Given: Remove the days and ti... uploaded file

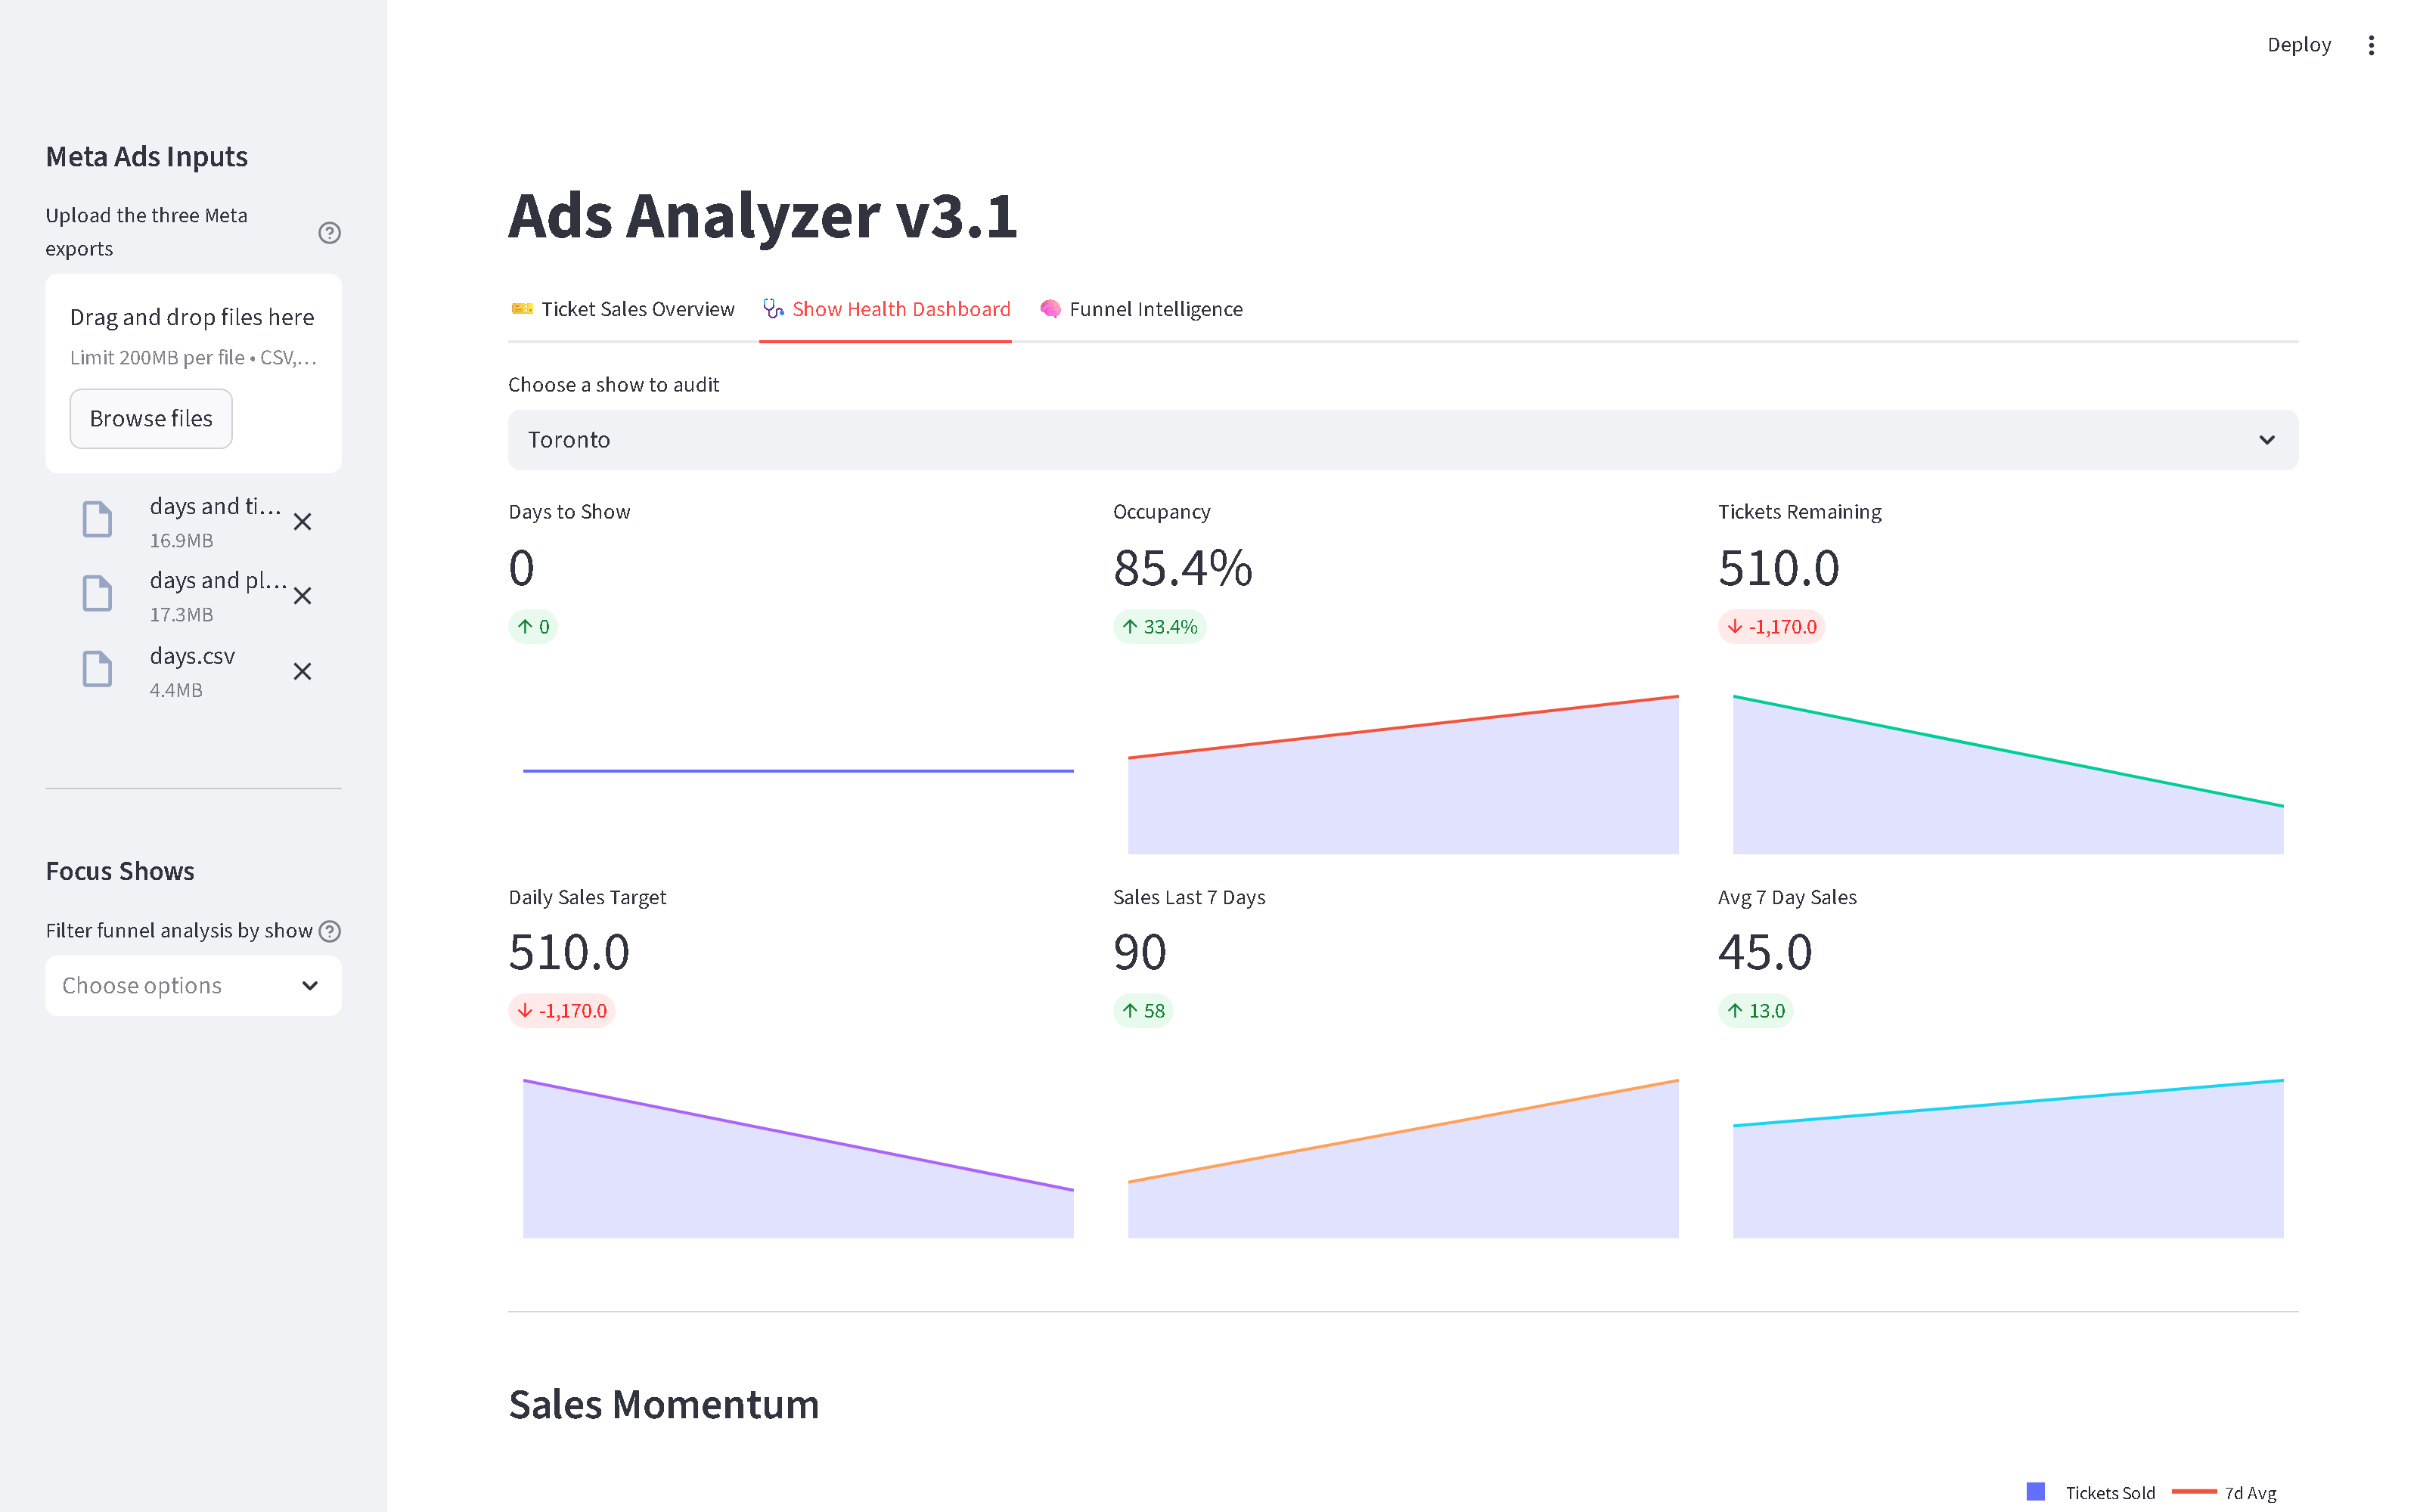Looking at the screenshot, I should coord(302,521).
